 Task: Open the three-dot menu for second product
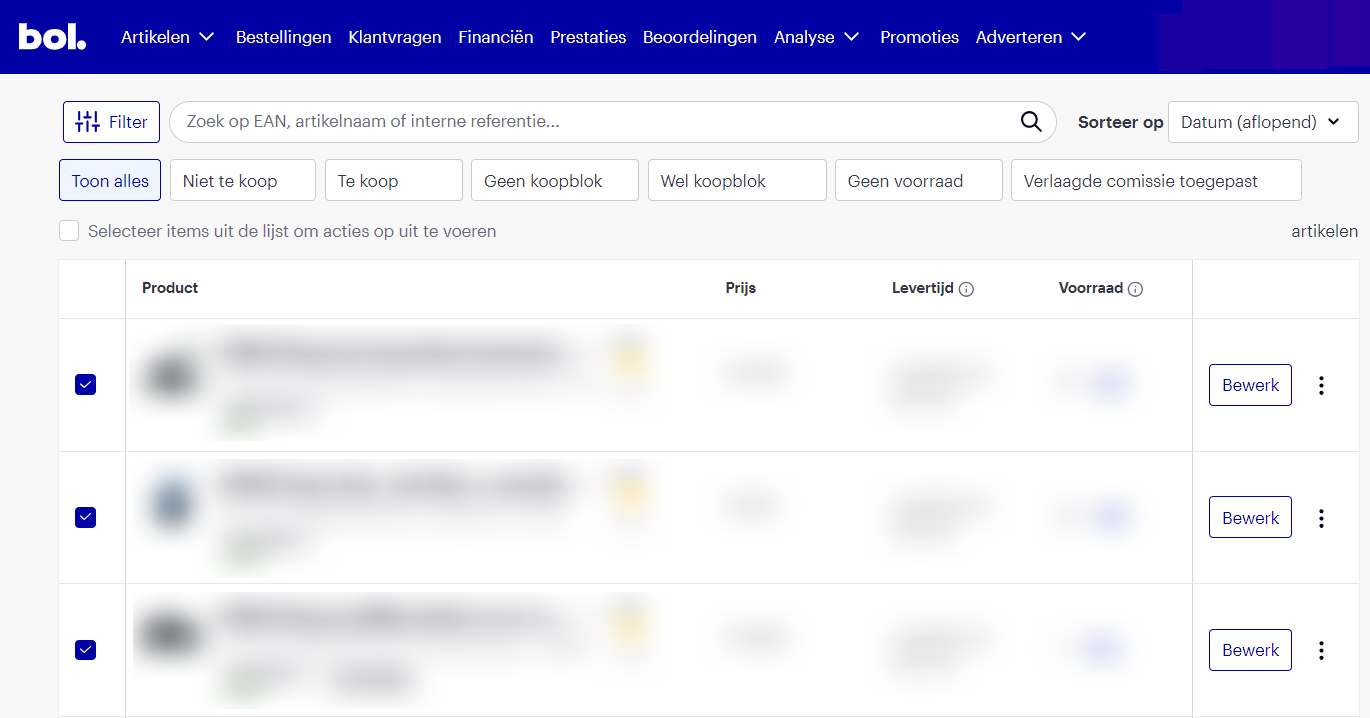point(1321,518)
